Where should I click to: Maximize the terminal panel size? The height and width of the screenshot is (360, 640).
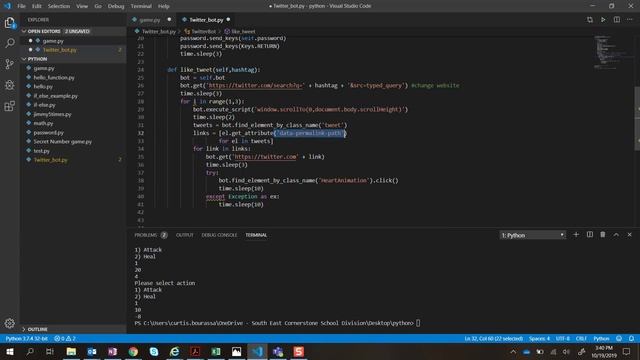point(616,235)
